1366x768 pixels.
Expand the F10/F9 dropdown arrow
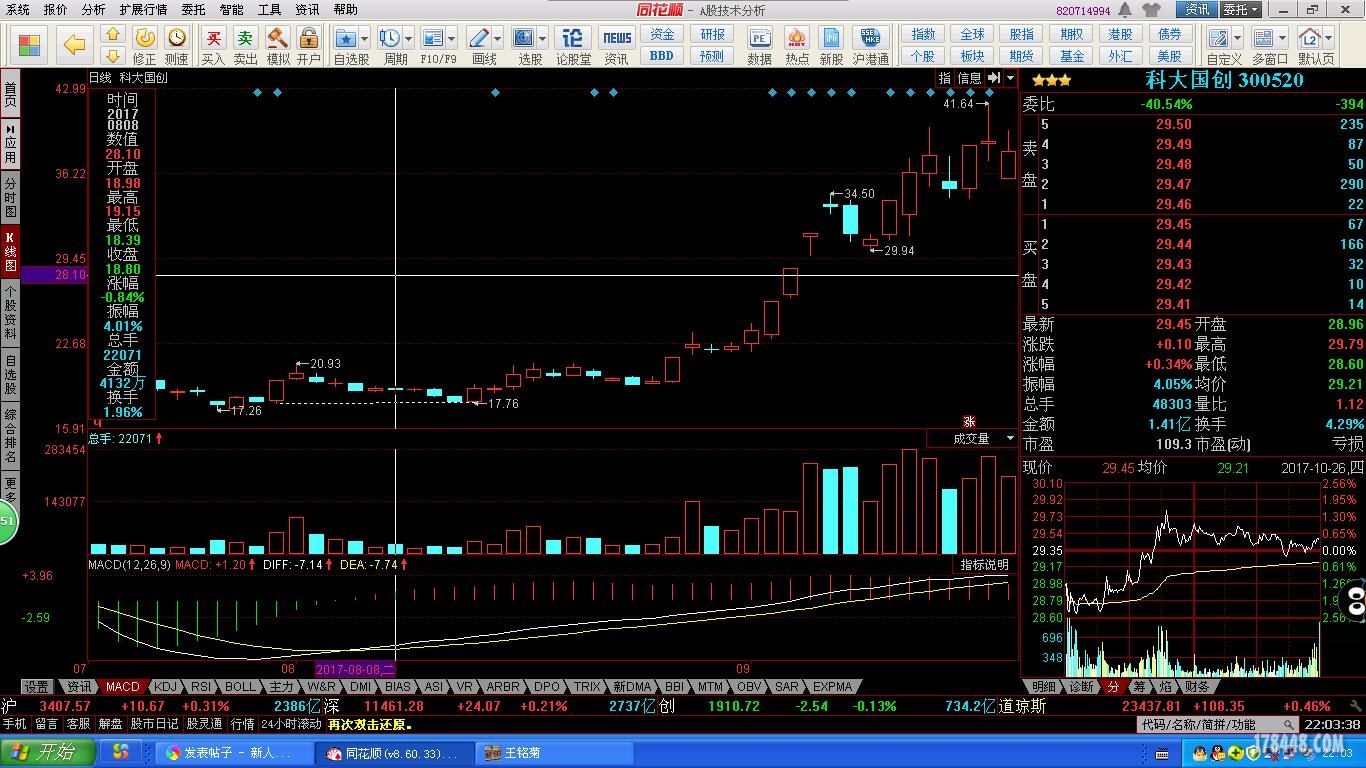452,39
